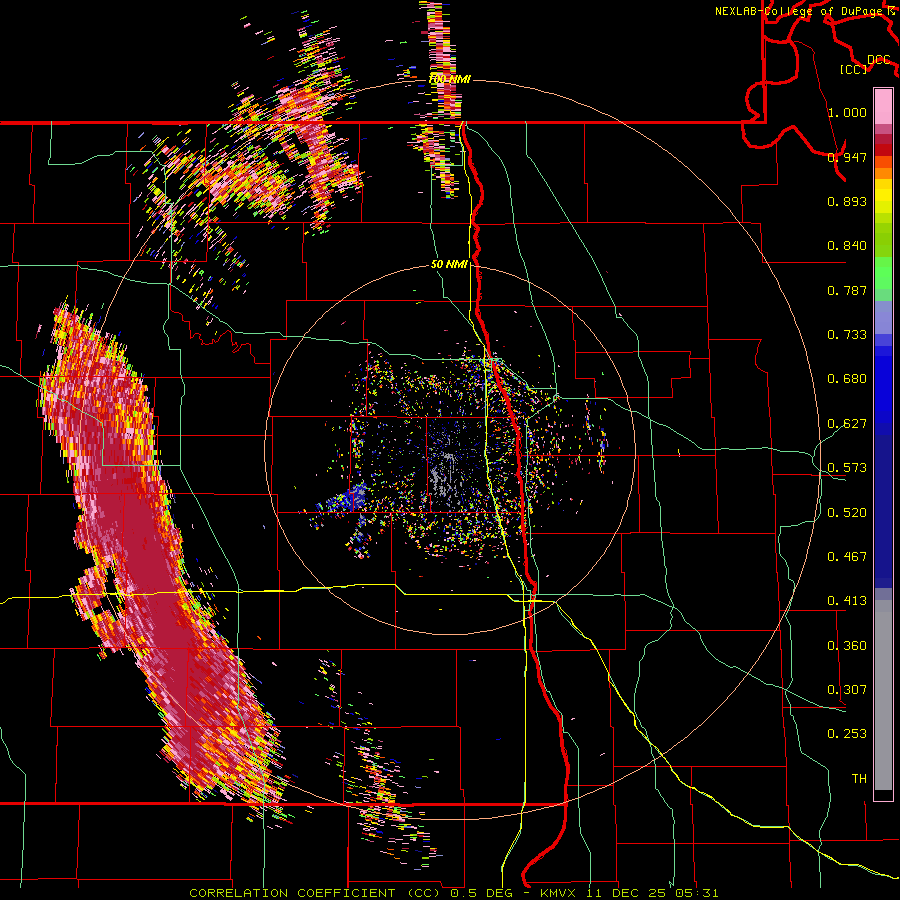This screenshot has width=900, height=900.
Task: Click the TH label on the scale
Action: click(x=859, y=779)
